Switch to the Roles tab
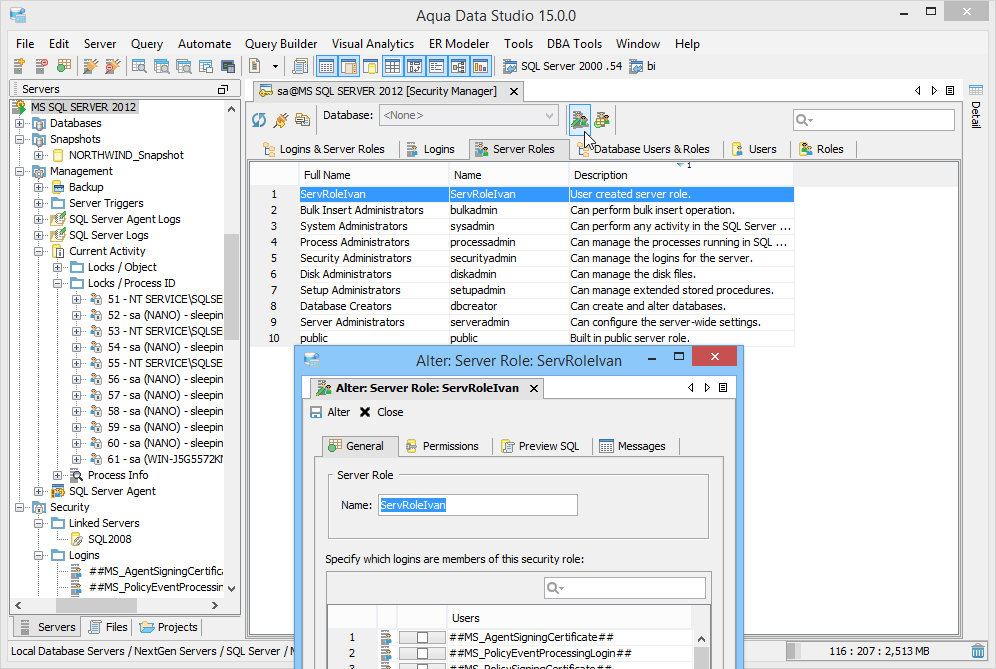This screenshot has height=669, width=996. pos(823,149)
